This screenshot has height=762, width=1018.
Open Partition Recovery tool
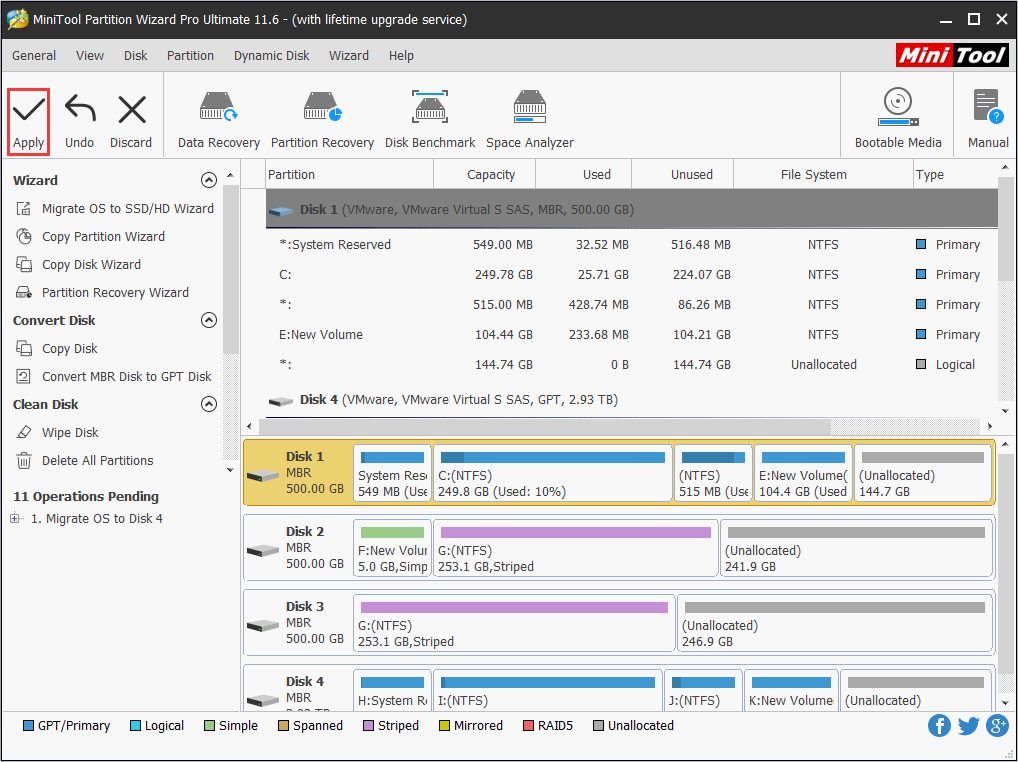tap(322, 121)
